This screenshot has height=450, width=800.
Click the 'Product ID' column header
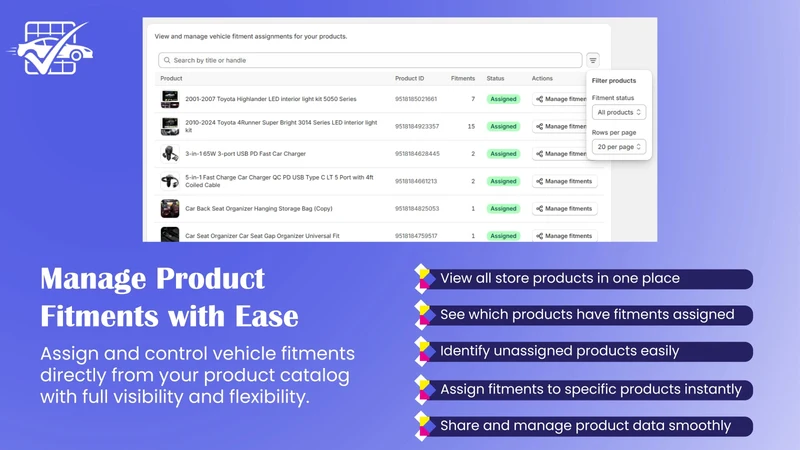tap(409, 79)
